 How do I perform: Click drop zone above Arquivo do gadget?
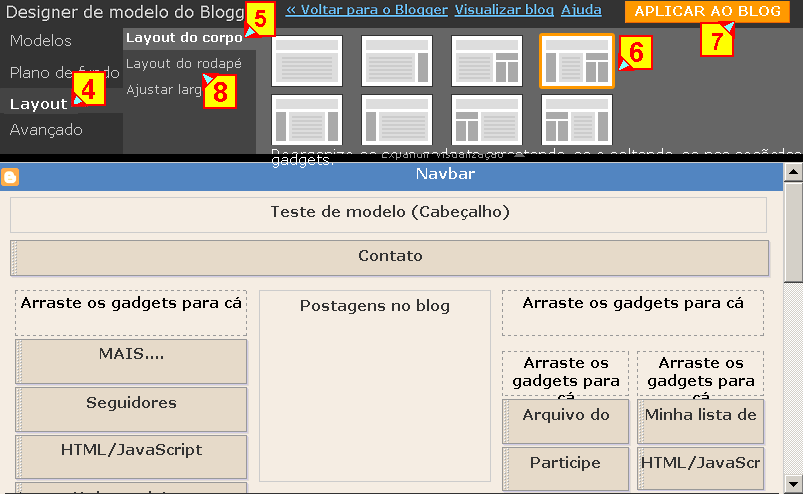[x=565, y=374]
